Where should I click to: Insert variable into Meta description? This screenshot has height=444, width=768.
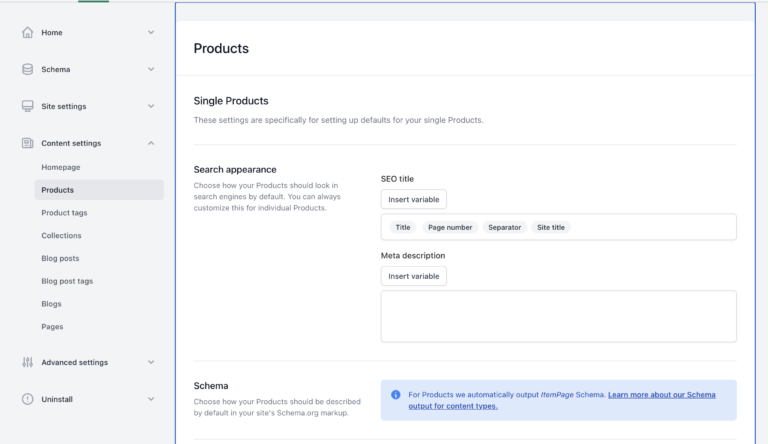(x=413, y=276)
